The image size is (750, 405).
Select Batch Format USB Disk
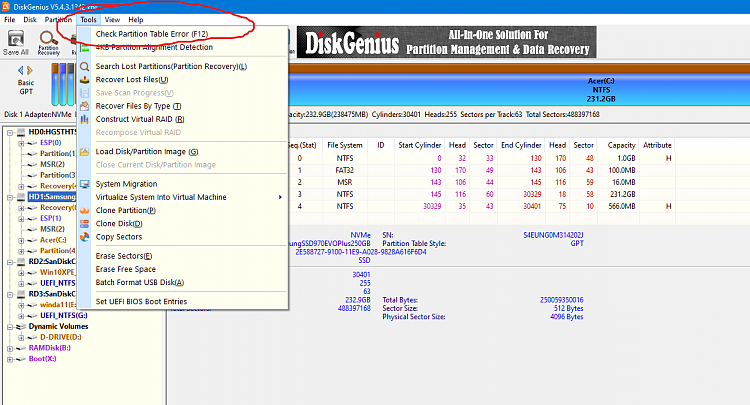pos(140,283)
